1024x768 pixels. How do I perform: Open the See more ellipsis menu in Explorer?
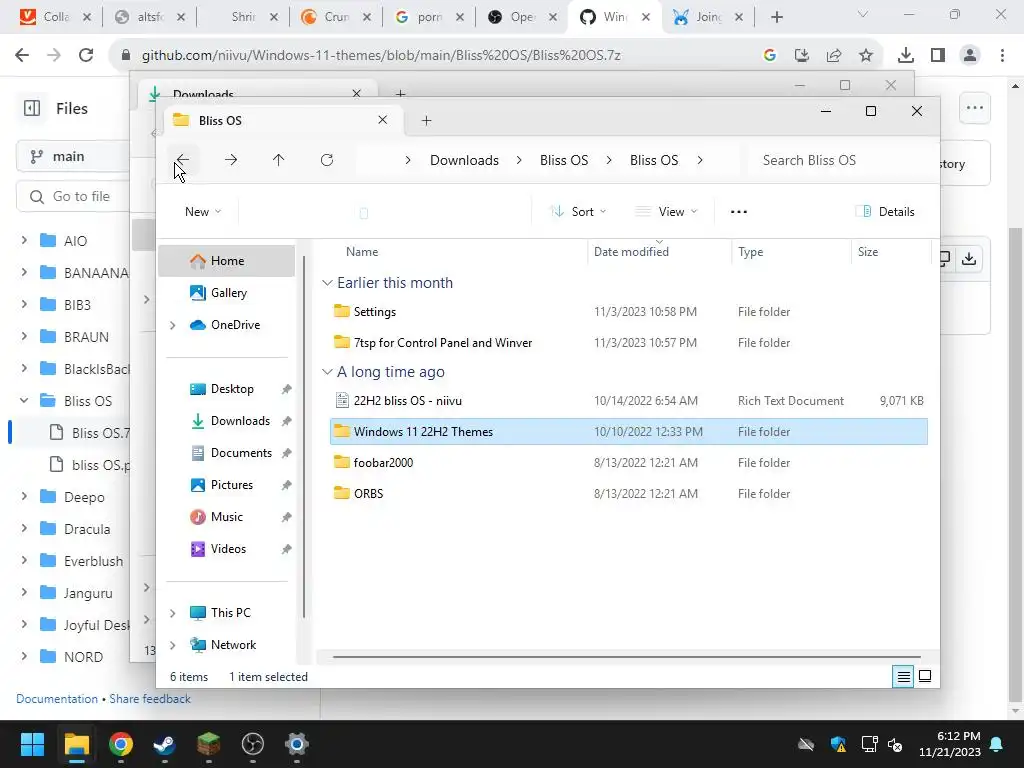pyautogui.click(x=739, y=212)
